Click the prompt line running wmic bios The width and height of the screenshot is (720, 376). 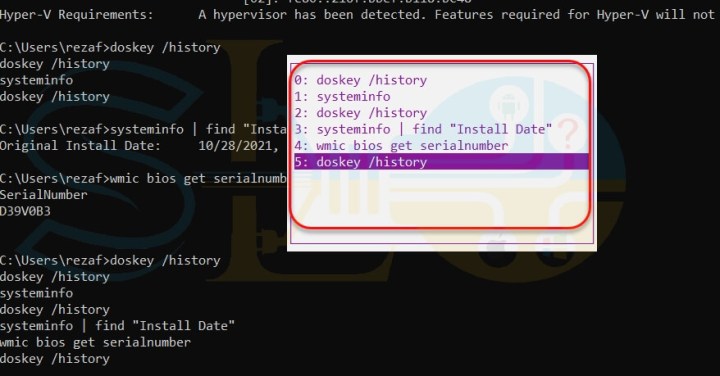coord(143,178)
